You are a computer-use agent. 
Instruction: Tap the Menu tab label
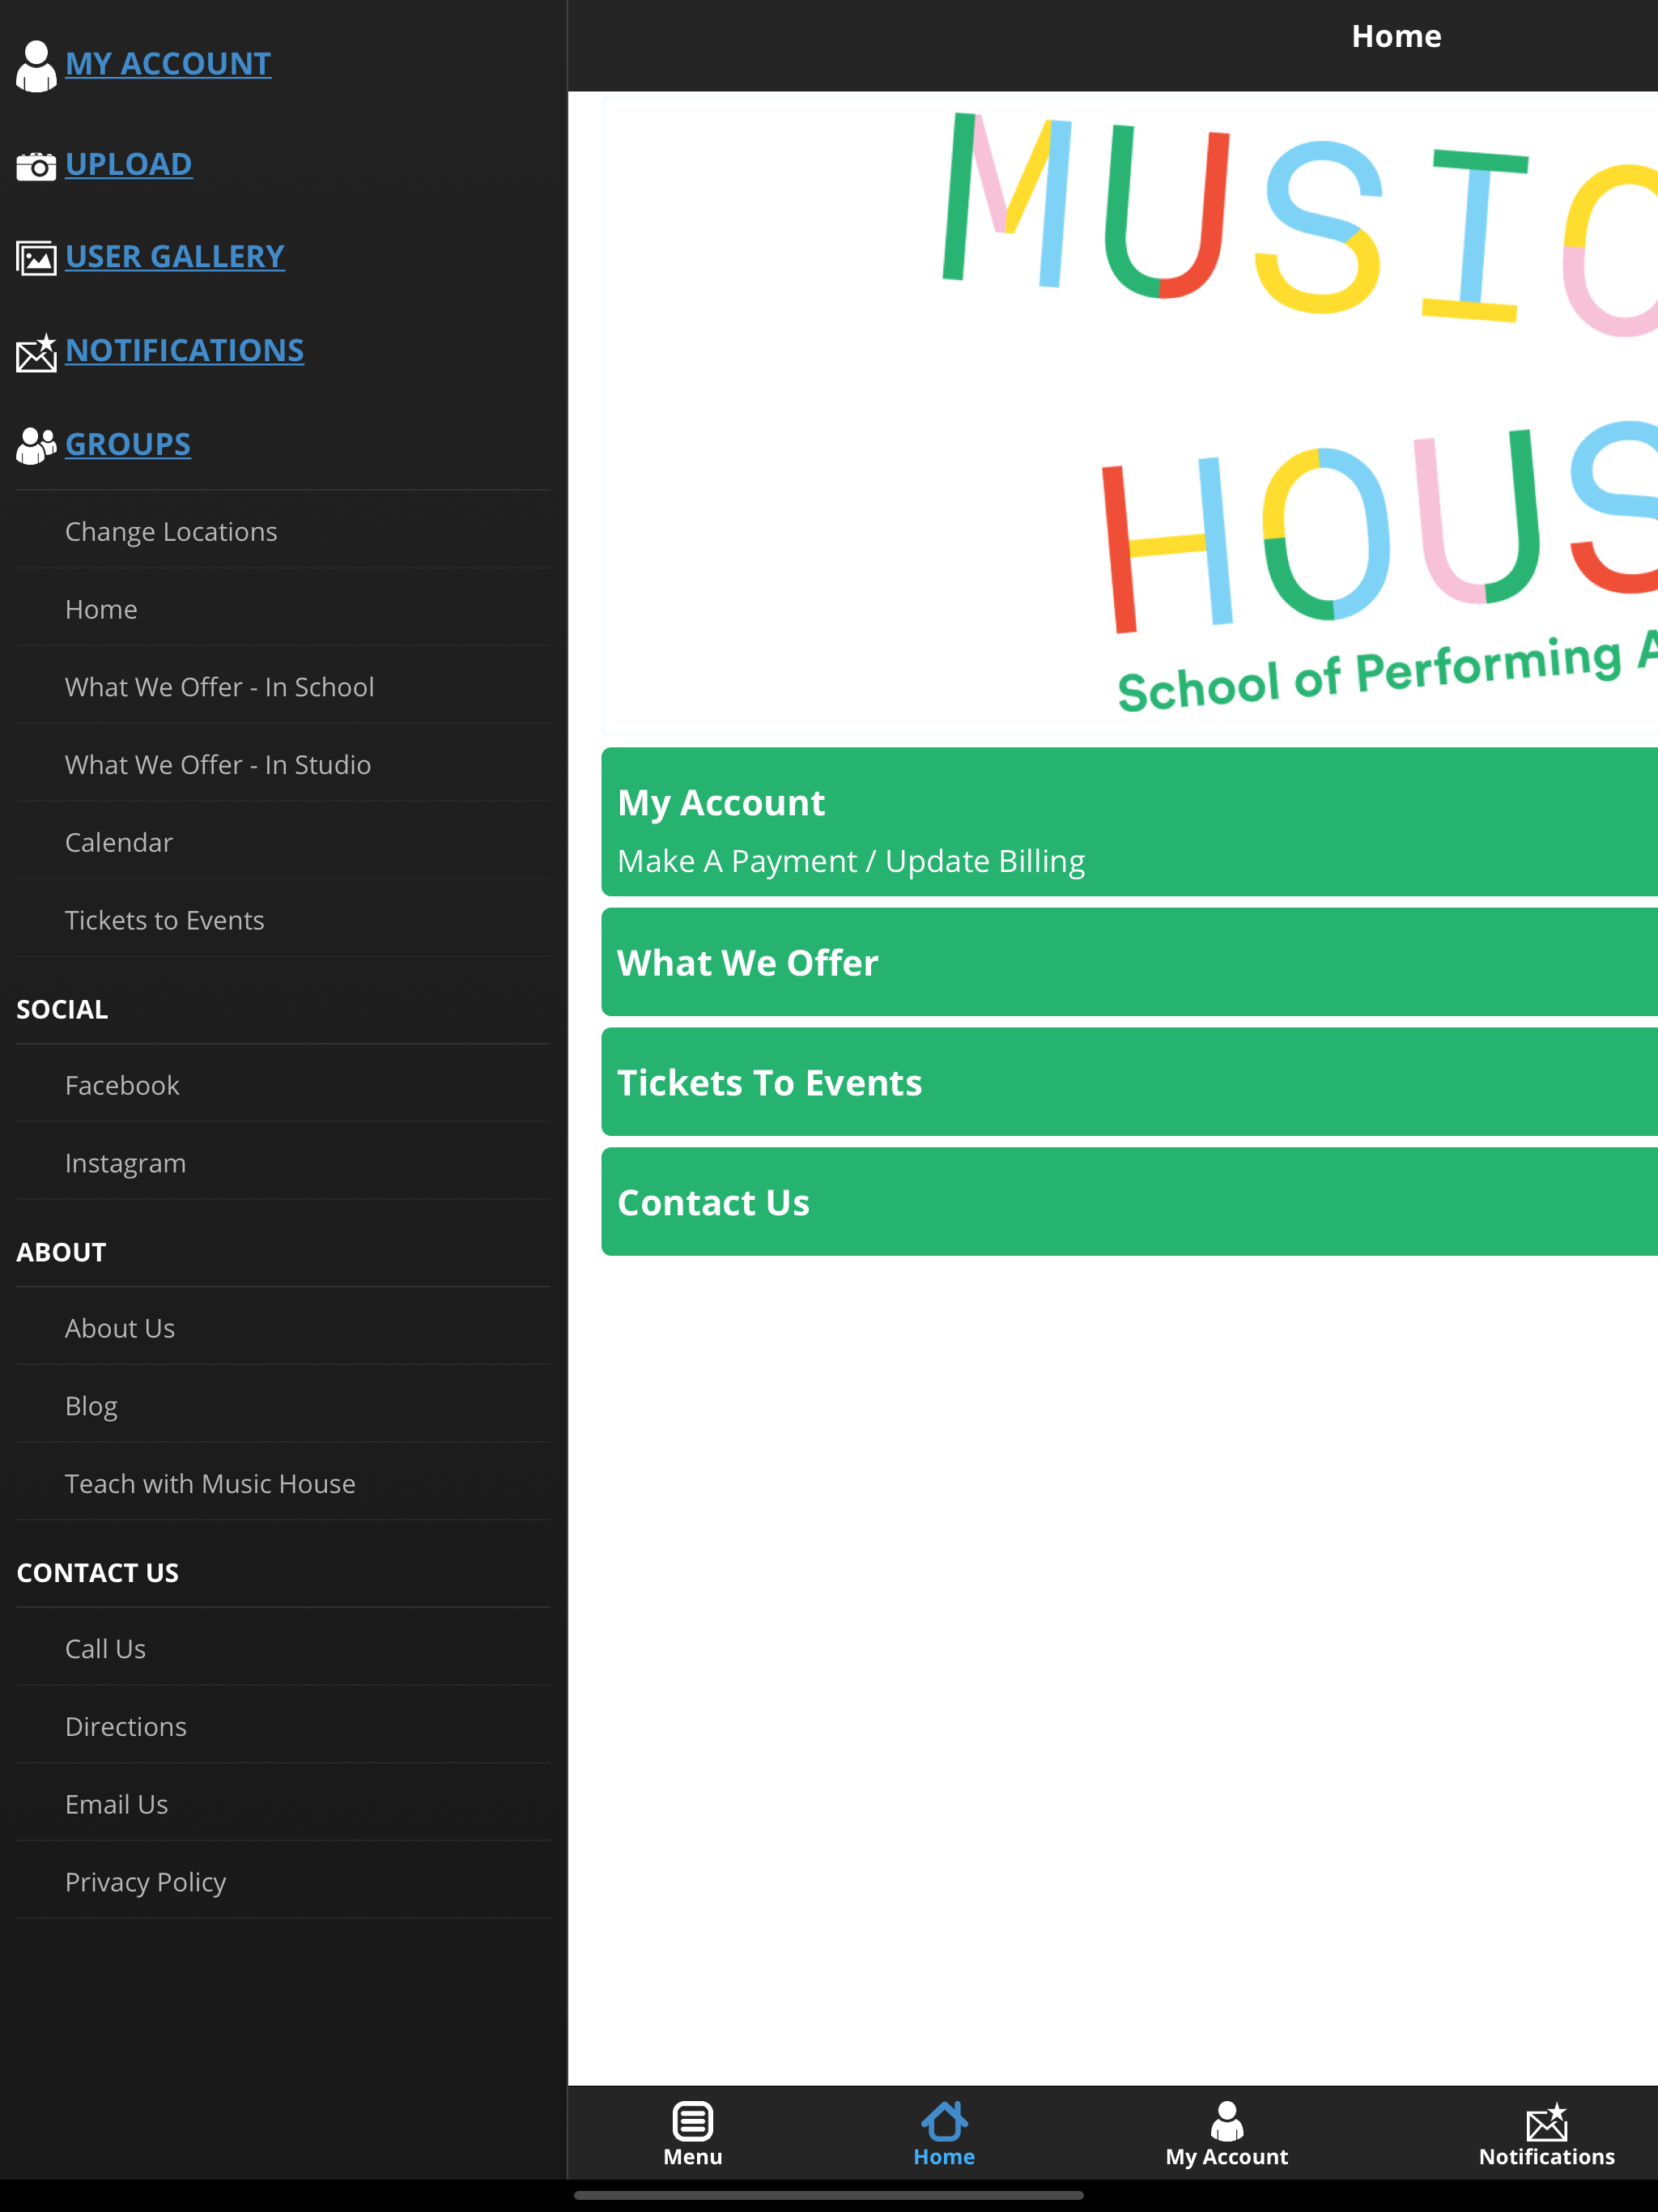(x=692, y=2157)
